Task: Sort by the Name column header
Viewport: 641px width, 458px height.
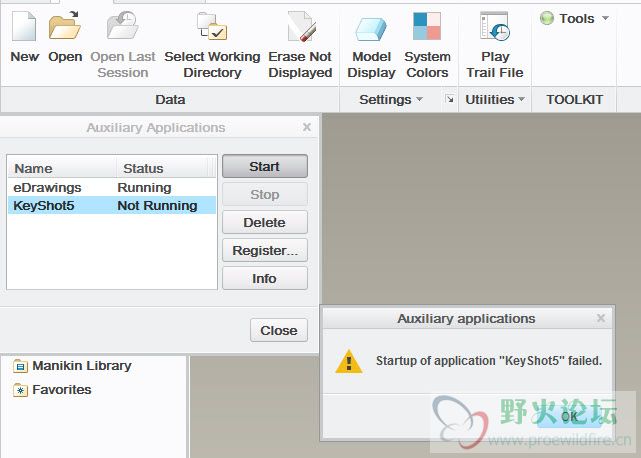Action: [61, 168]
